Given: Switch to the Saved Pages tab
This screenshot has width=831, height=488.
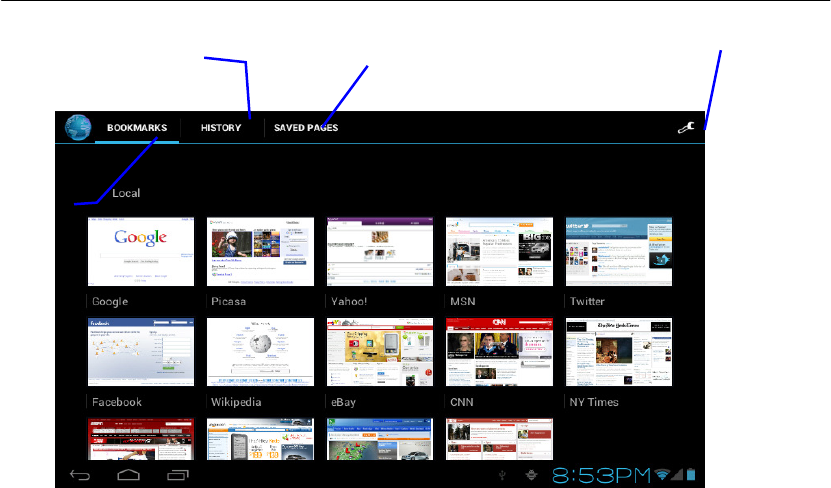Looking at the screenshot, I should pyautogui.click(x=306, y=128).
